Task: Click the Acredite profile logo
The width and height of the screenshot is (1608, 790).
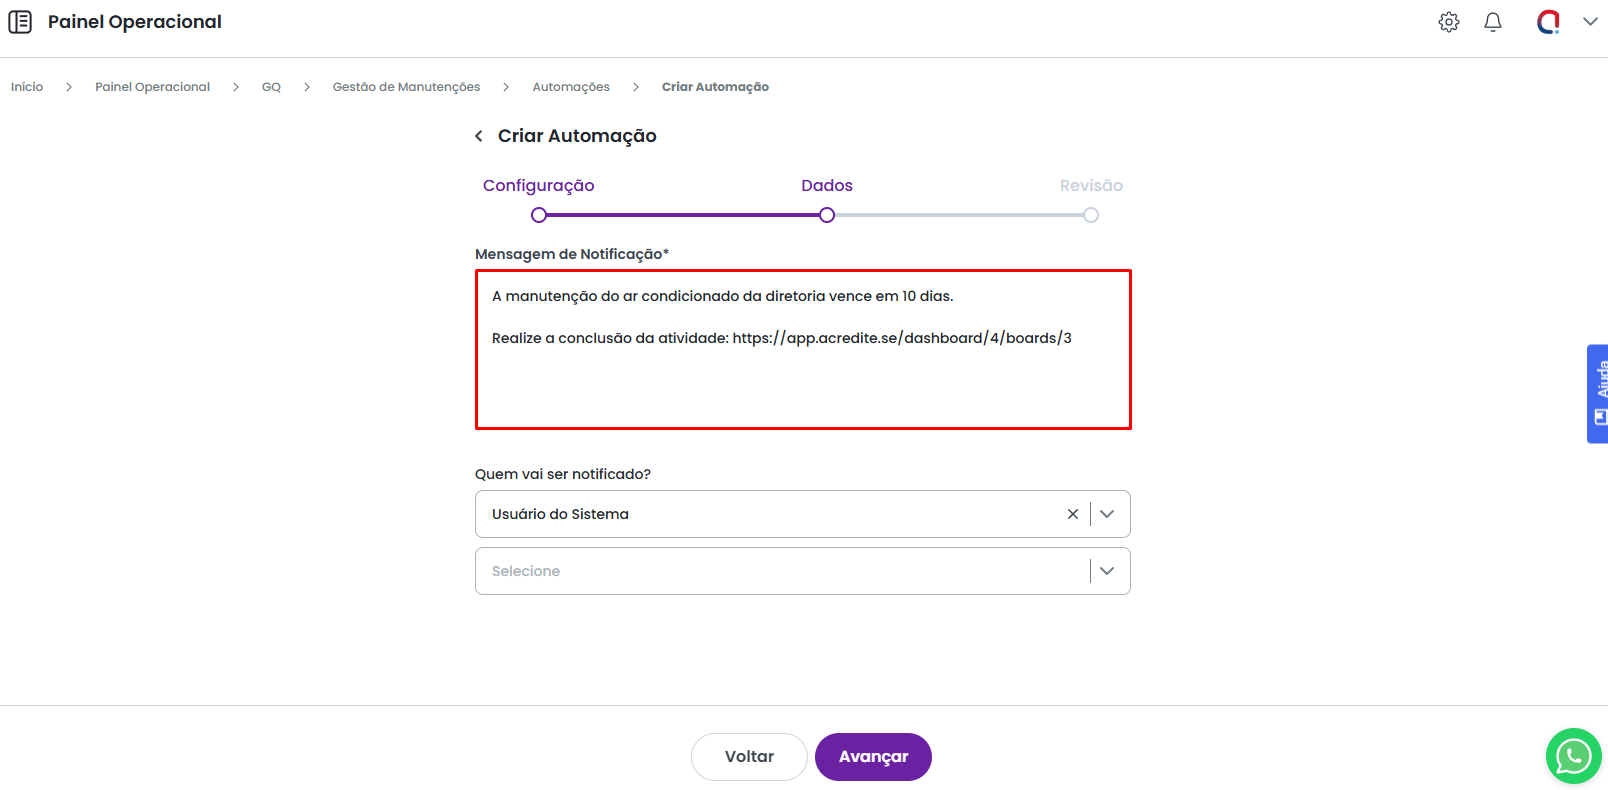Action: 1548,22
